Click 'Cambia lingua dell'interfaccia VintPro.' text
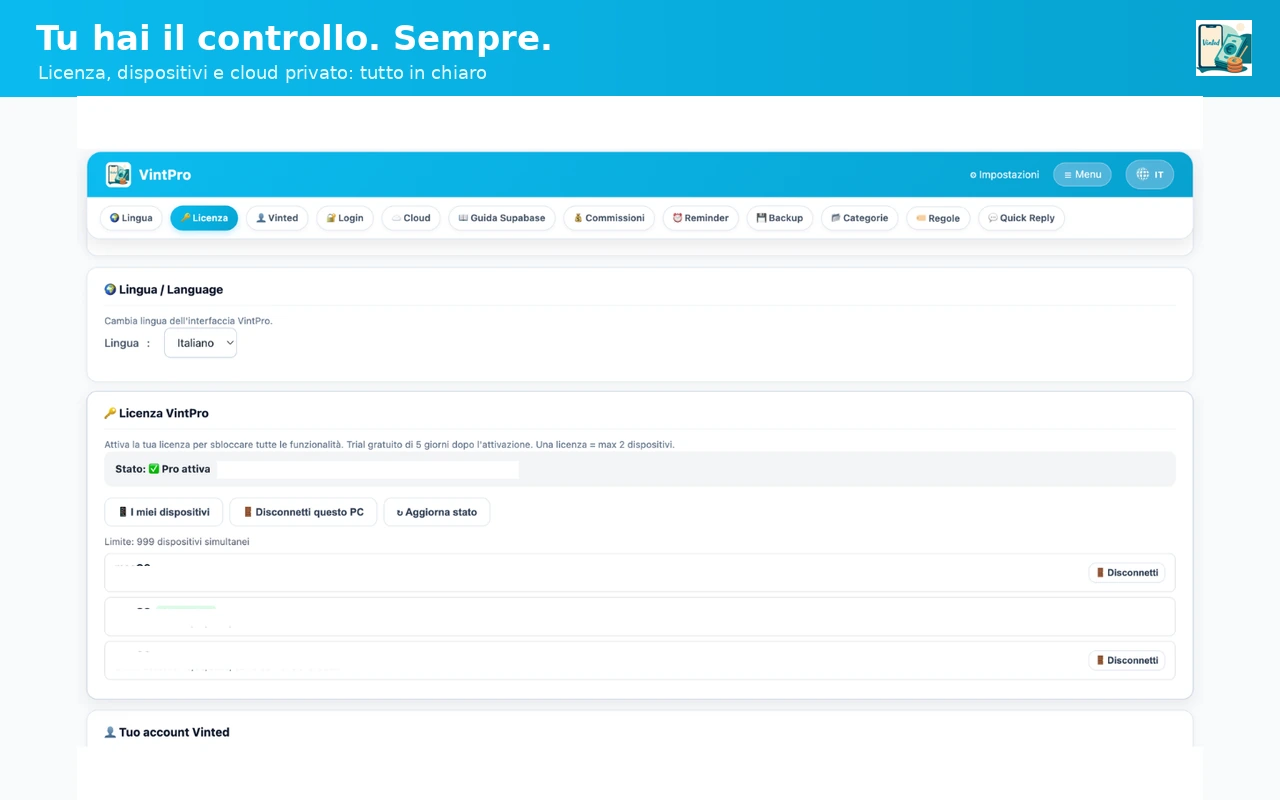This screenshot has height=800, width=1280. pos(188,321)
